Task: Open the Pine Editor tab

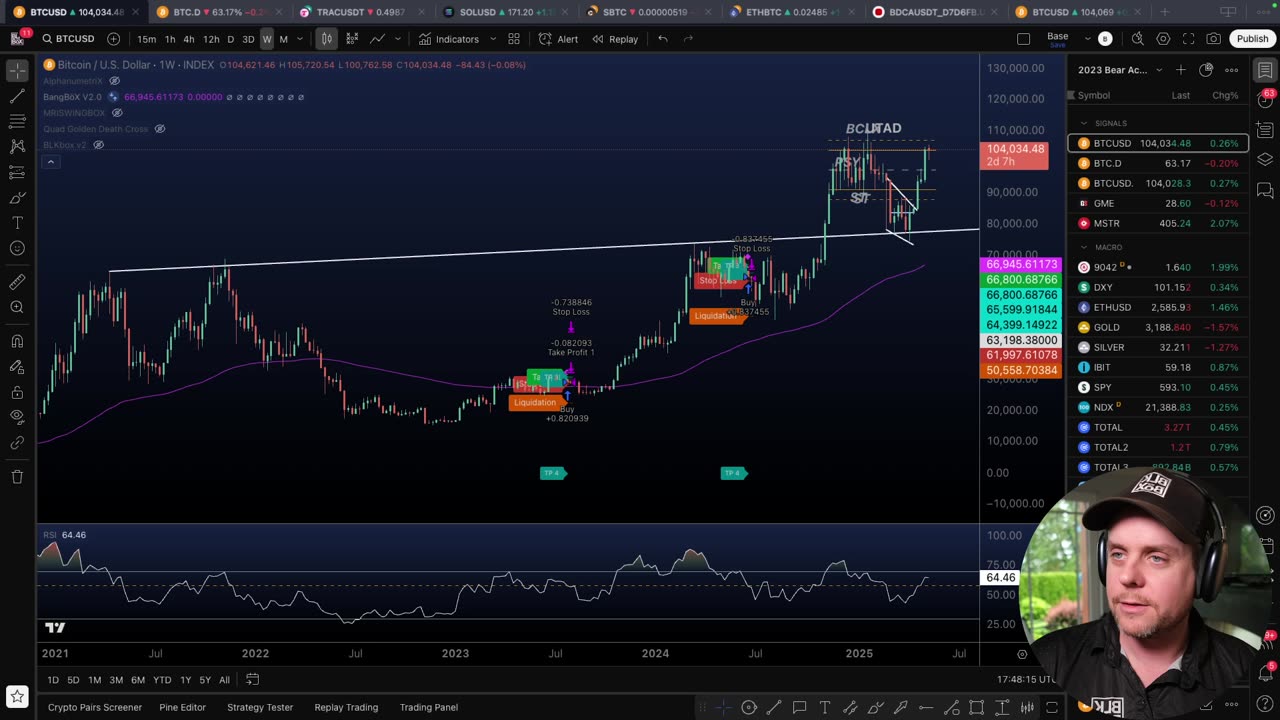Action: (182, 707)
